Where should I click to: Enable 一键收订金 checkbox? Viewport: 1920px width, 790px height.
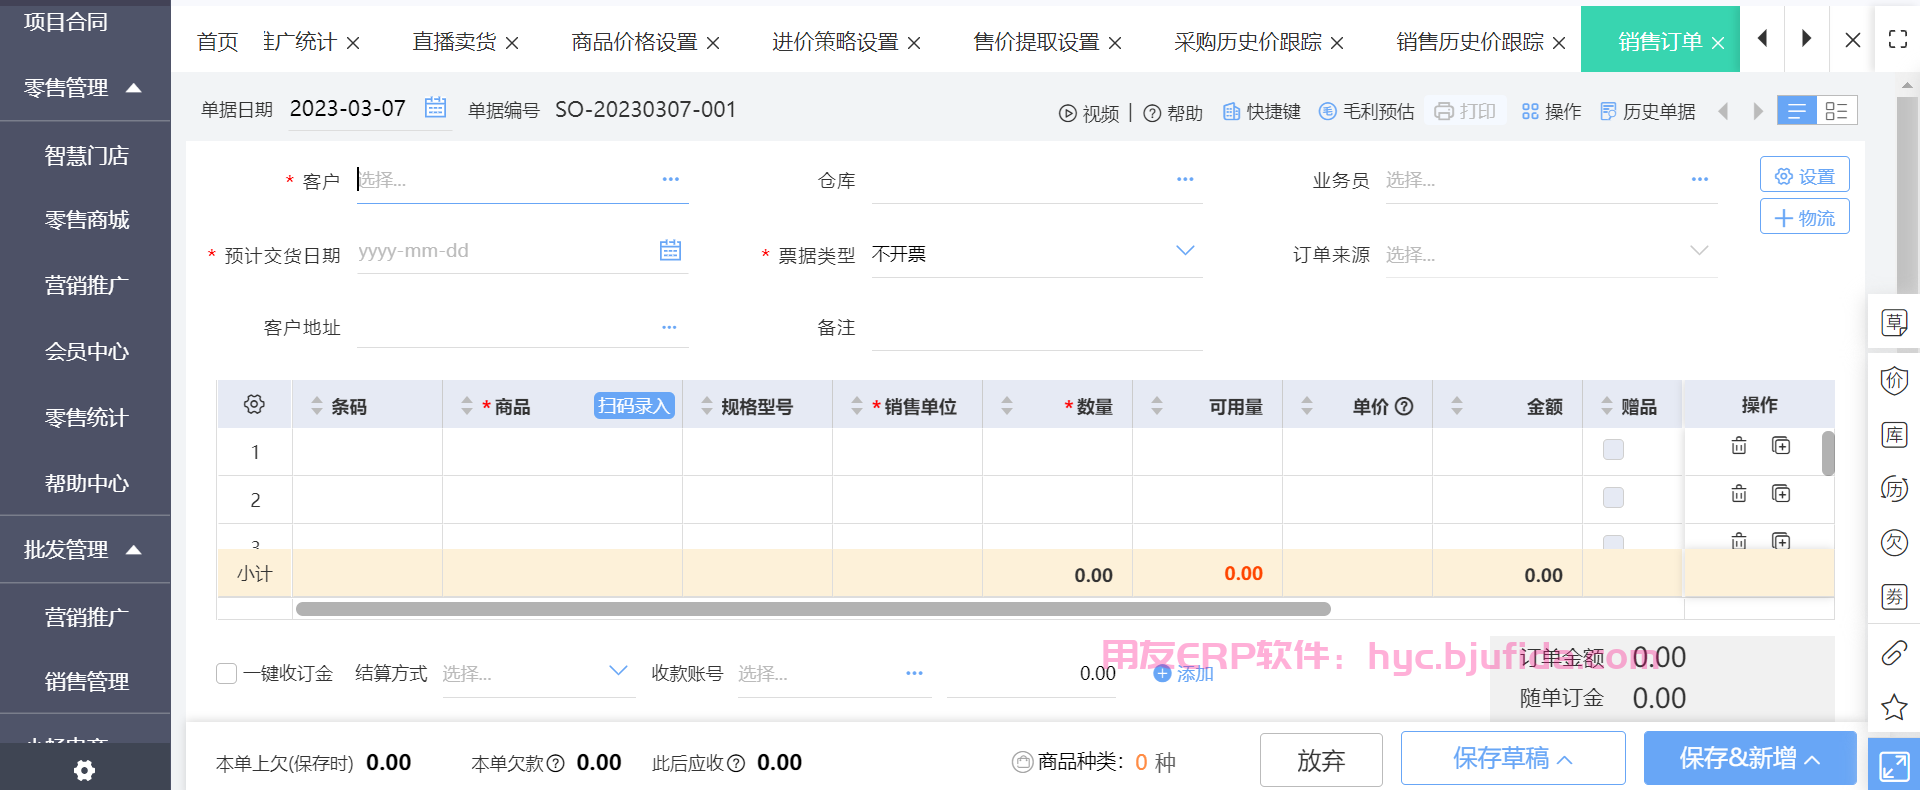(x=227, y=673)
